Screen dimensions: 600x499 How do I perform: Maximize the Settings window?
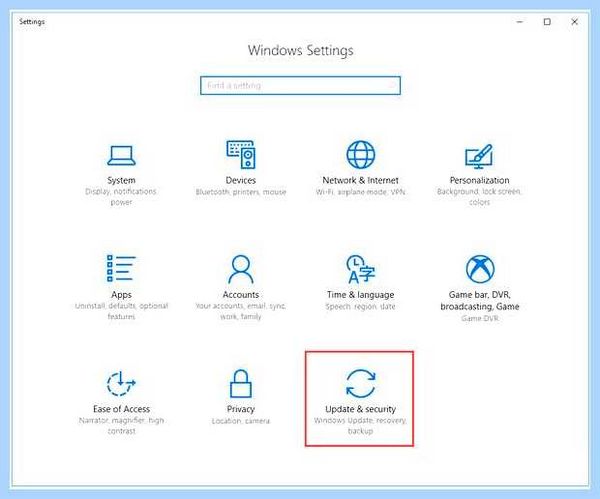click(x=547, y=22)
